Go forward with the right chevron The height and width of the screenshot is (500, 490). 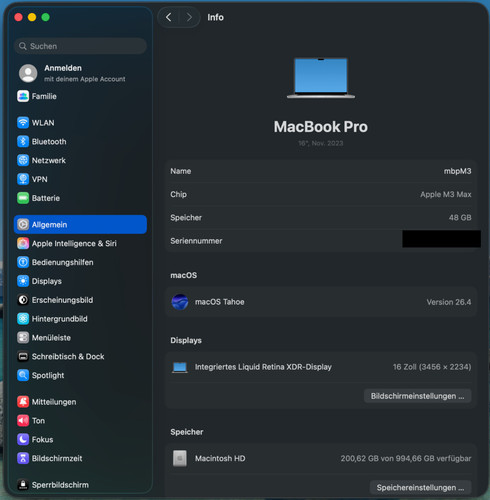[189, 17]
